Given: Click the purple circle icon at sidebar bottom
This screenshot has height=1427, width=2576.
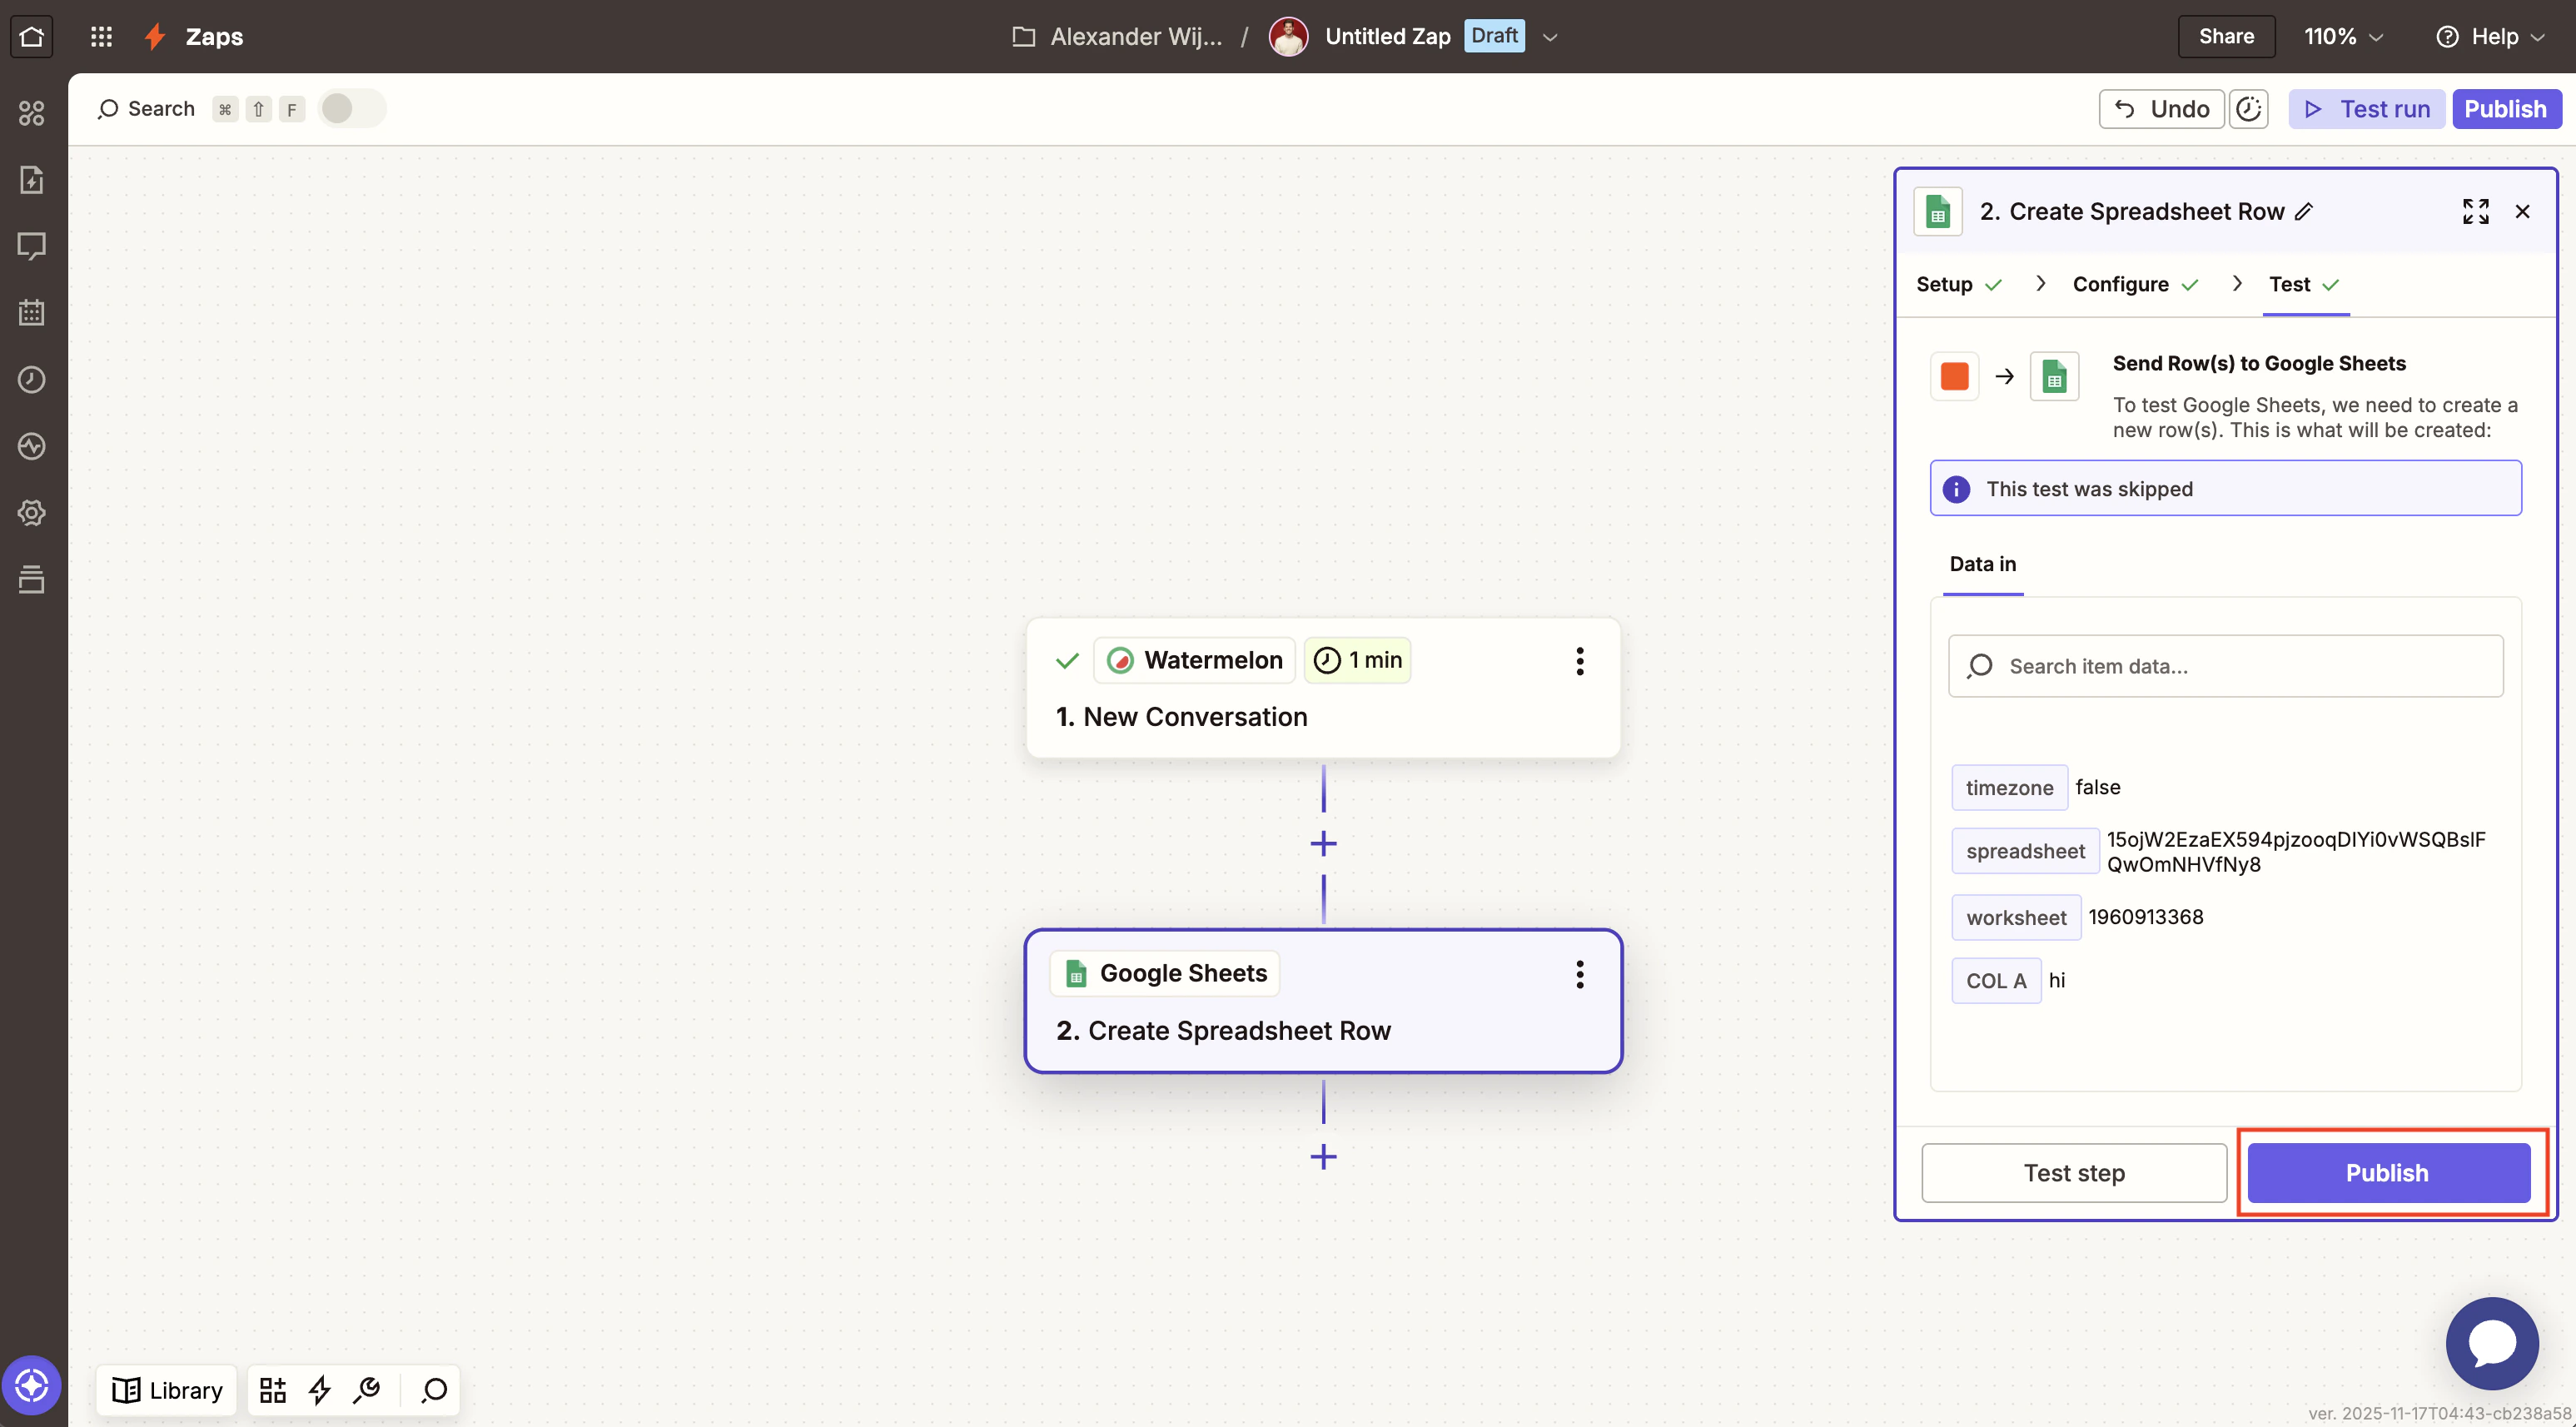Looking at the screenshot, I should pos(32,1386).
